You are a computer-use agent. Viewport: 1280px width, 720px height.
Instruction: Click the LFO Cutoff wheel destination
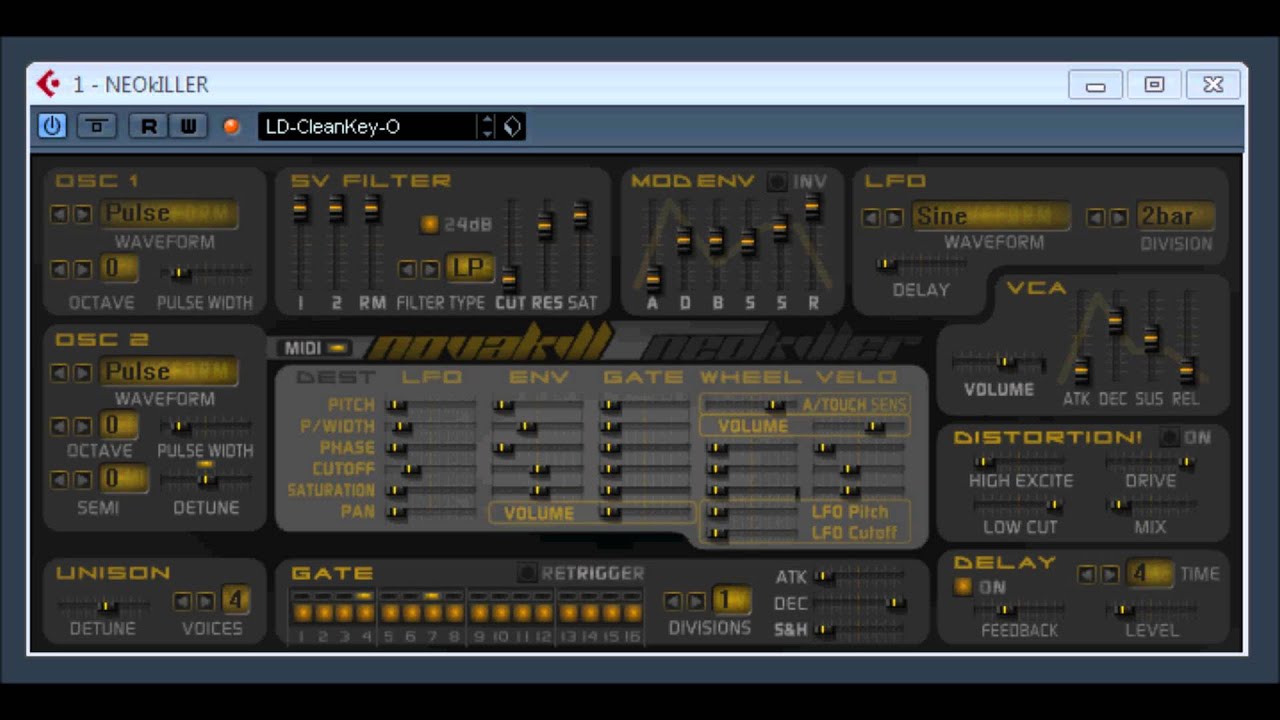pyautogui.click(x=854, y=533)
